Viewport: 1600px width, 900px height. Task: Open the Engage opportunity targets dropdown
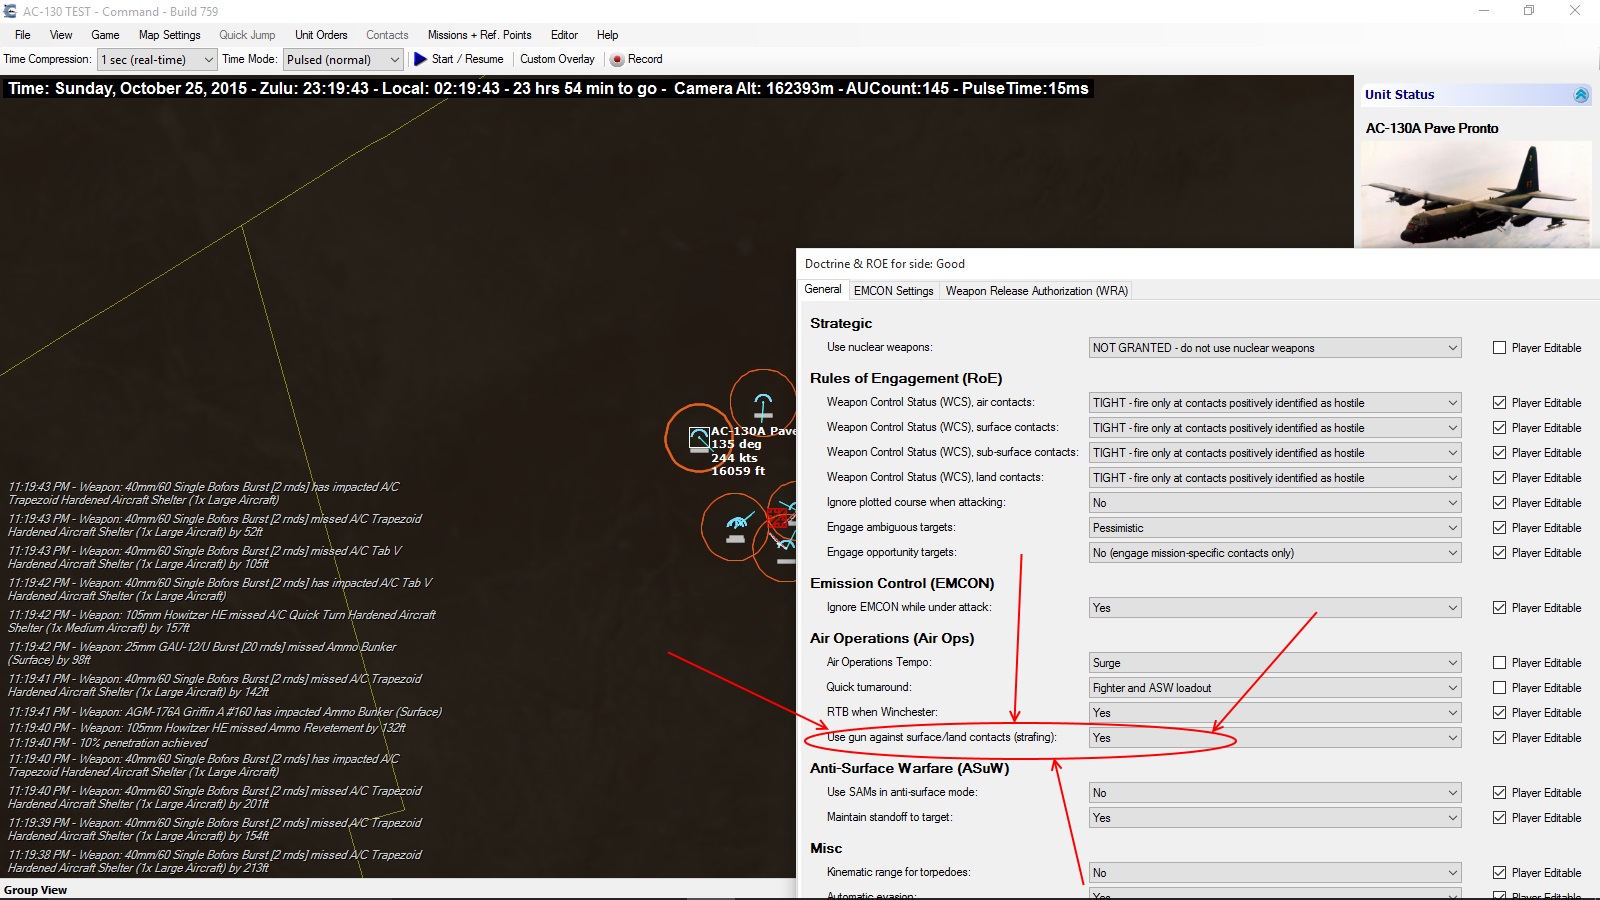[x=1275, y=553]
